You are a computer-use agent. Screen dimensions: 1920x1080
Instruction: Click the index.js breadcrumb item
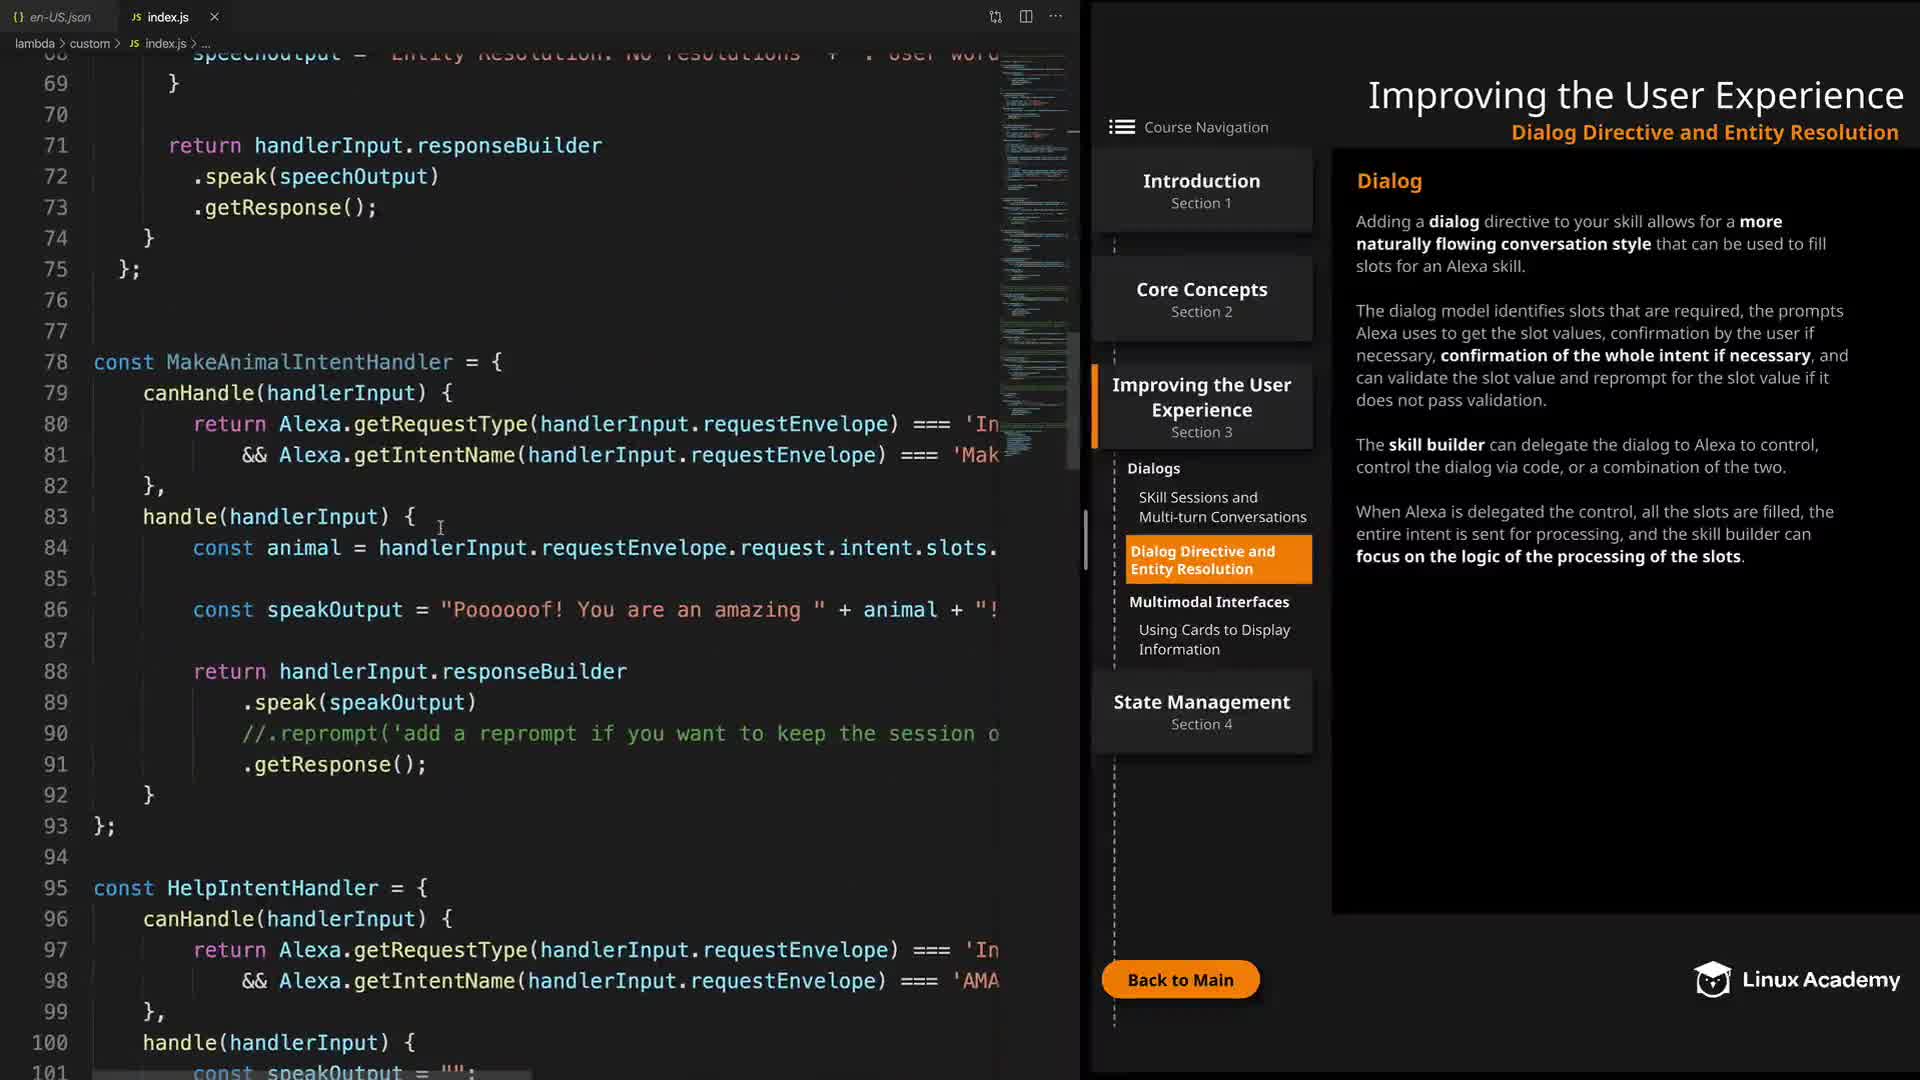tap(165, 44)
